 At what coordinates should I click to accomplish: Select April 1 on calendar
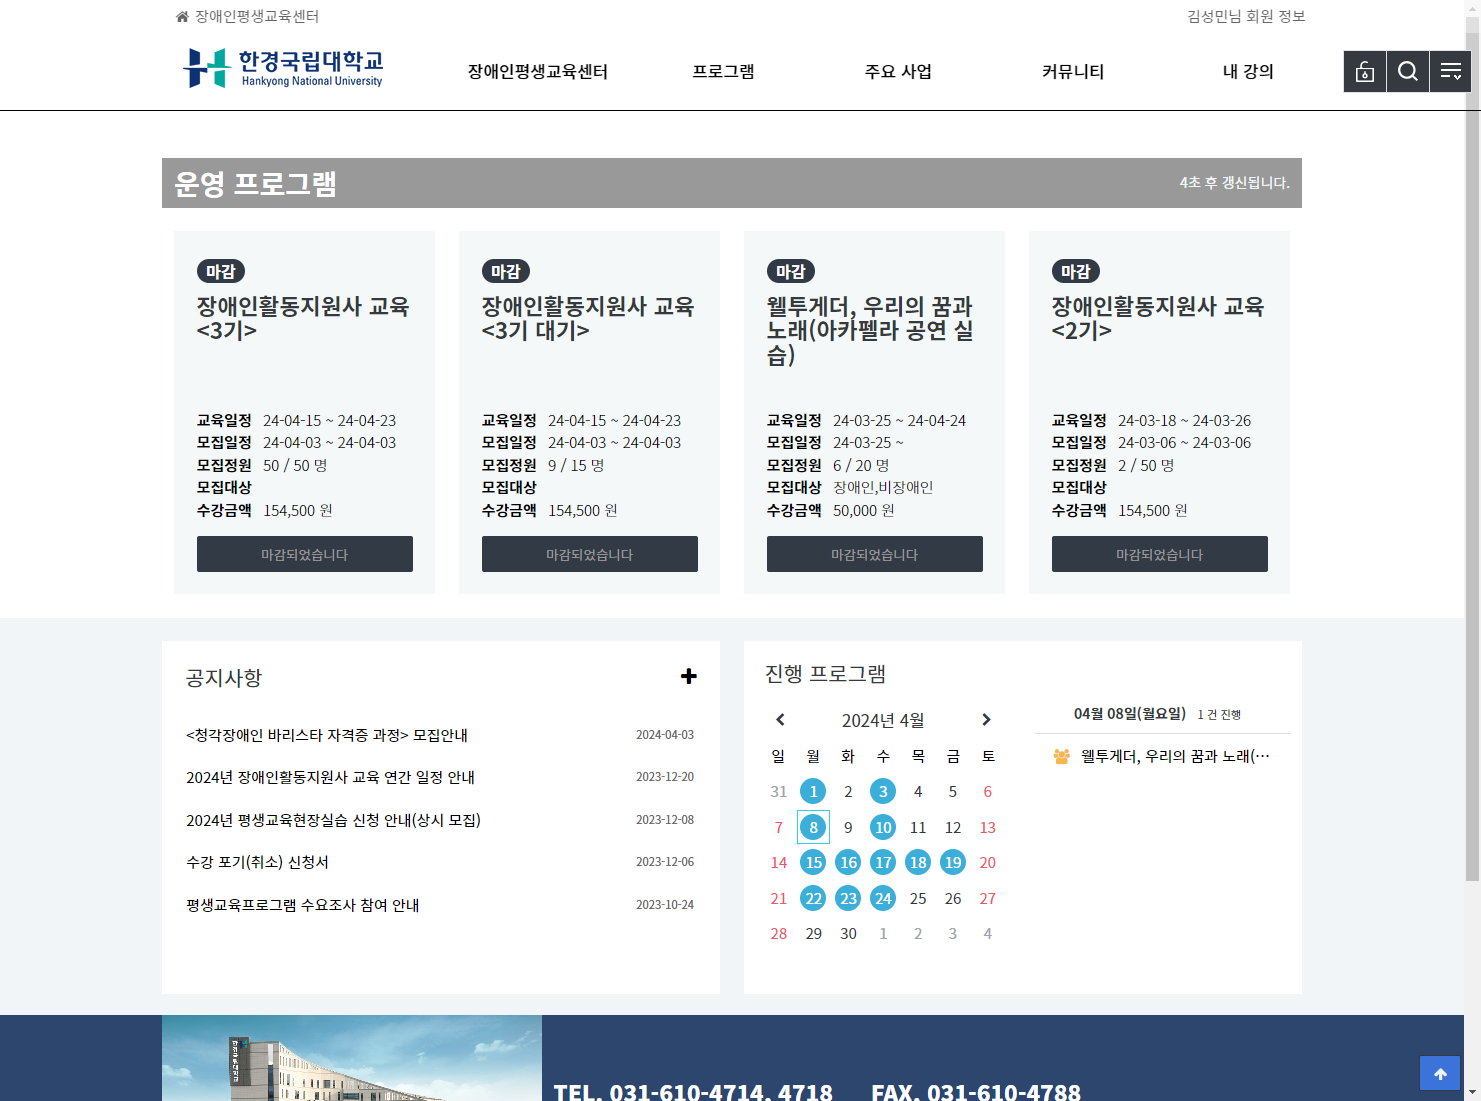click(x=813, y=792)
